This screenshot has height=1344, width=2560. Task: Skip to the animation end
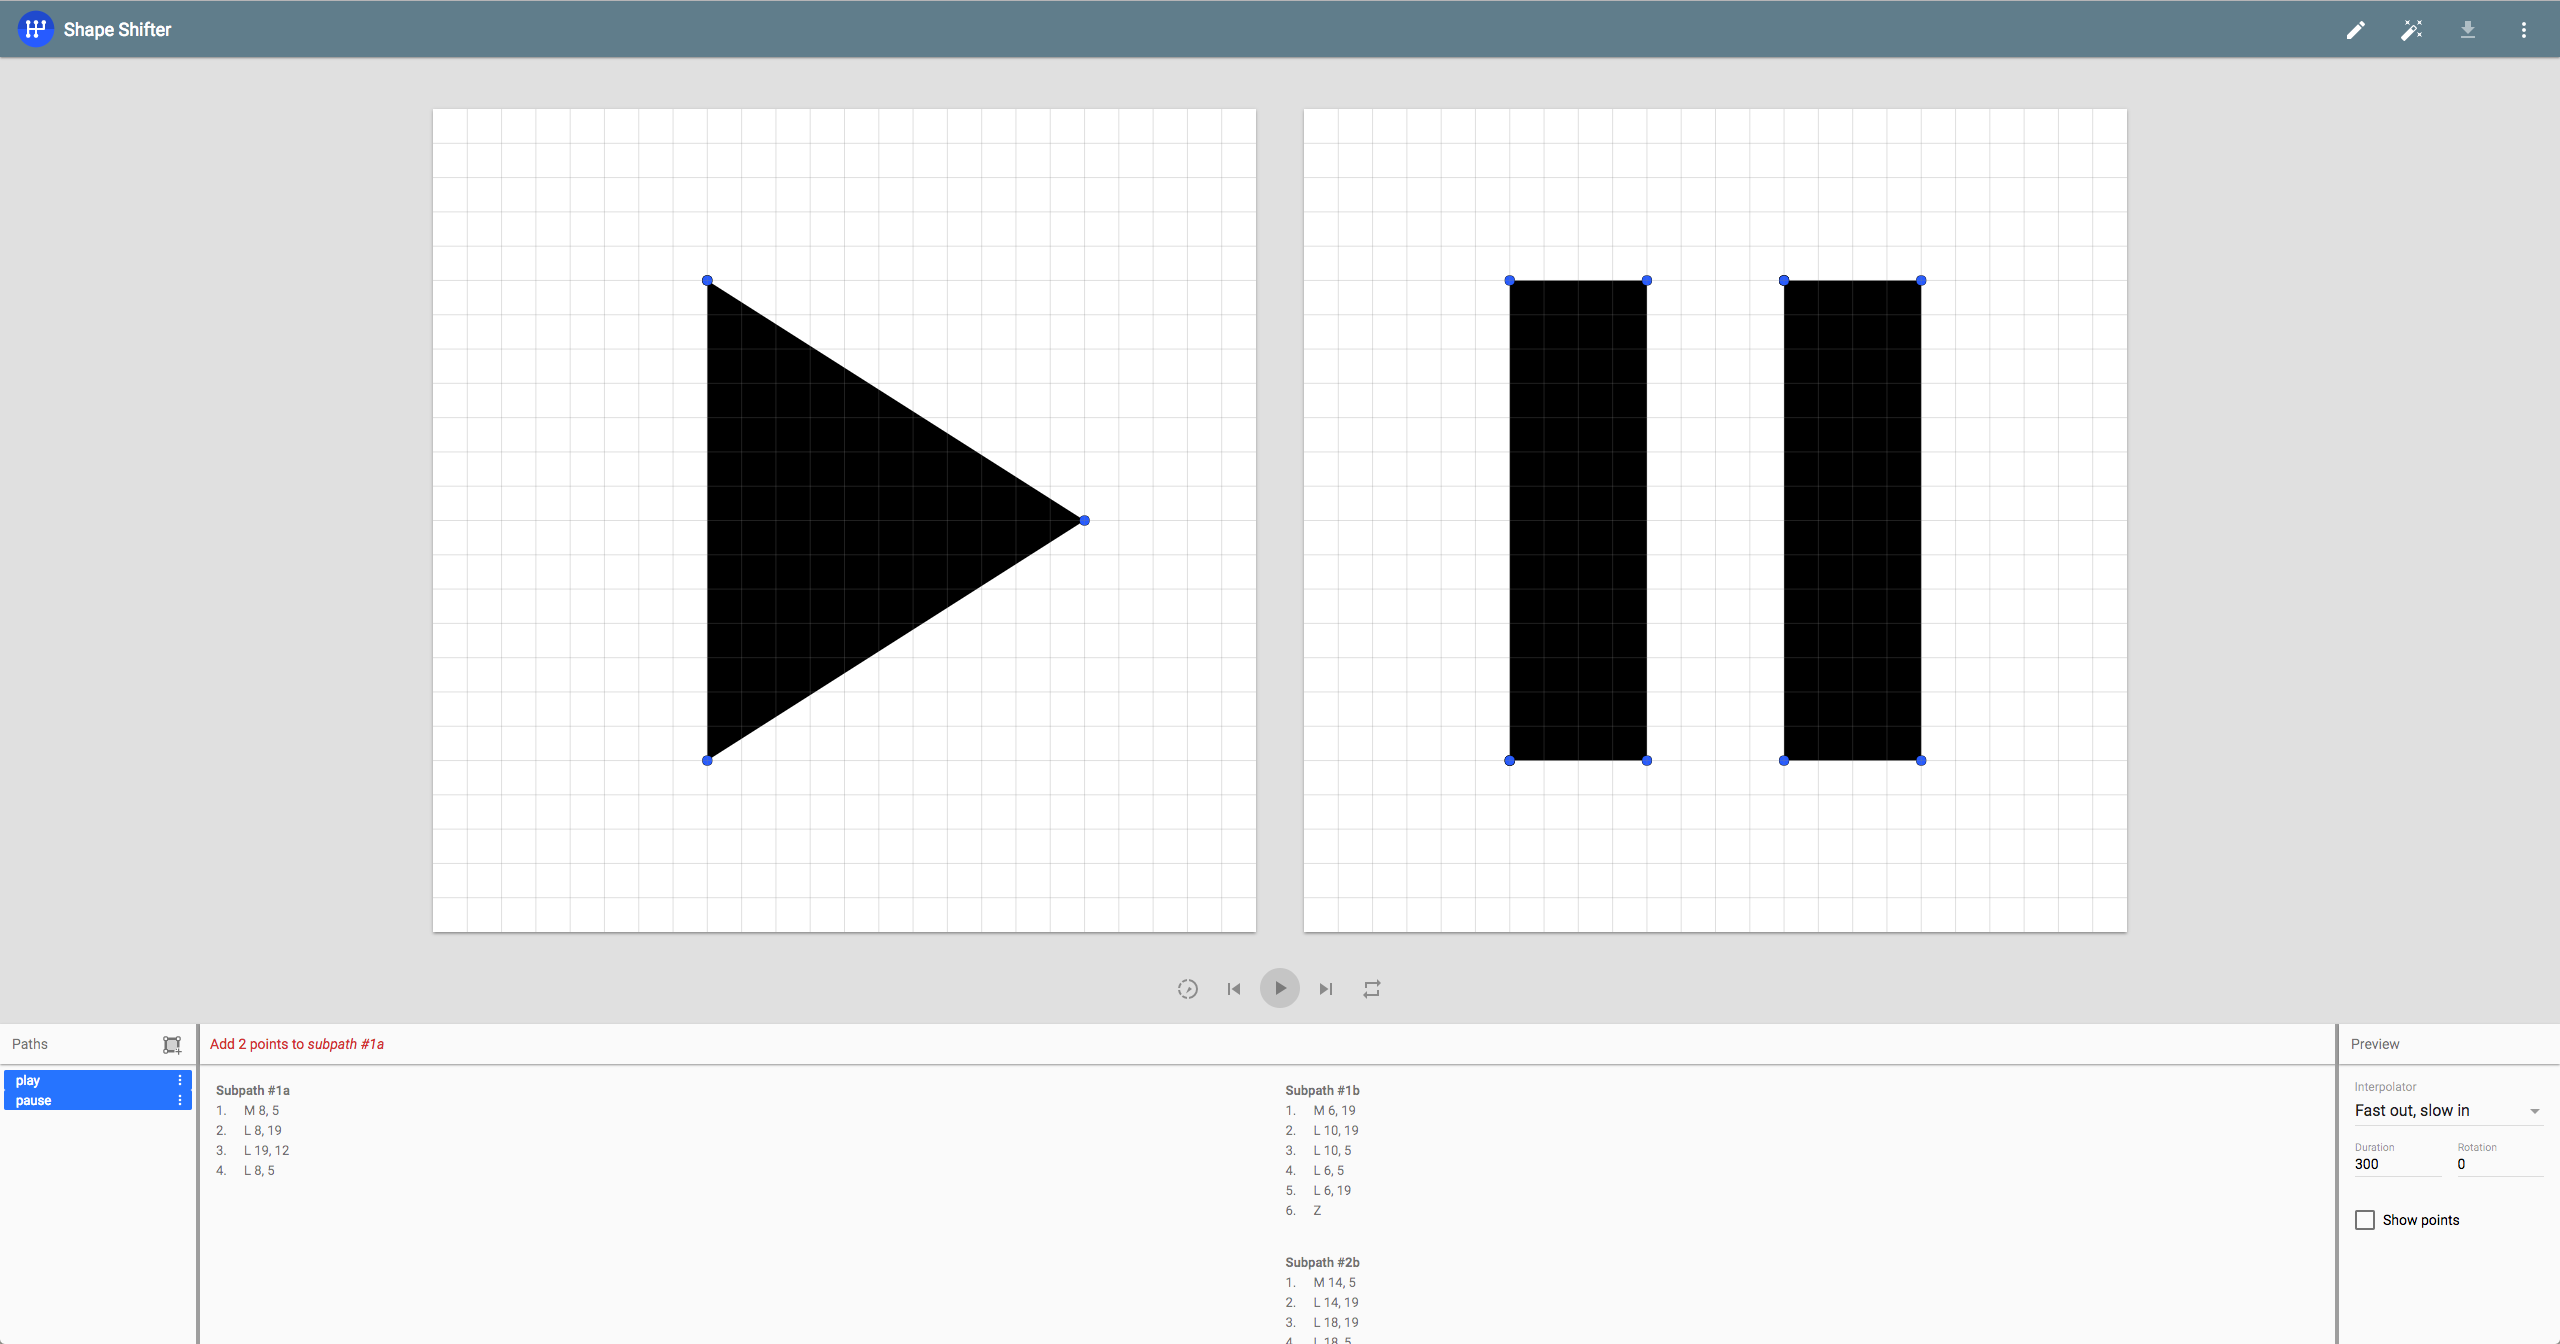(x=1325, y=989)
